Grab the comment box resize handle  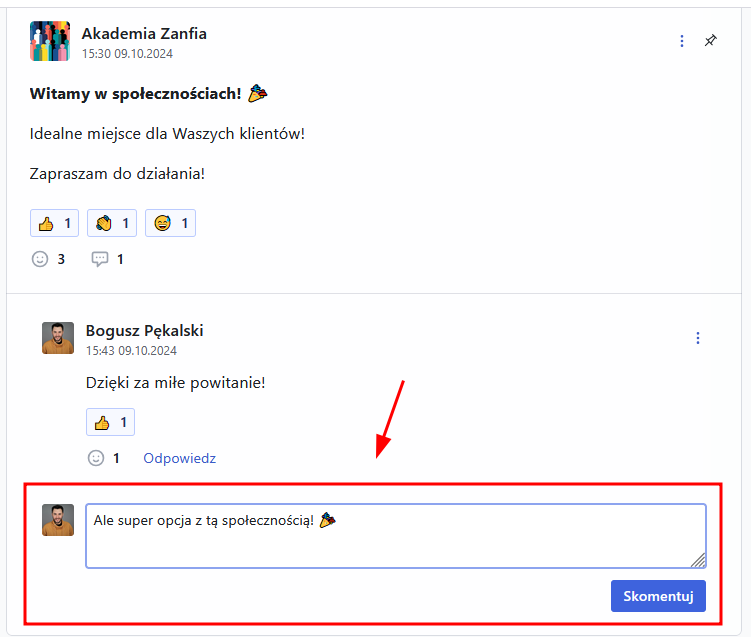coord(698,560)
